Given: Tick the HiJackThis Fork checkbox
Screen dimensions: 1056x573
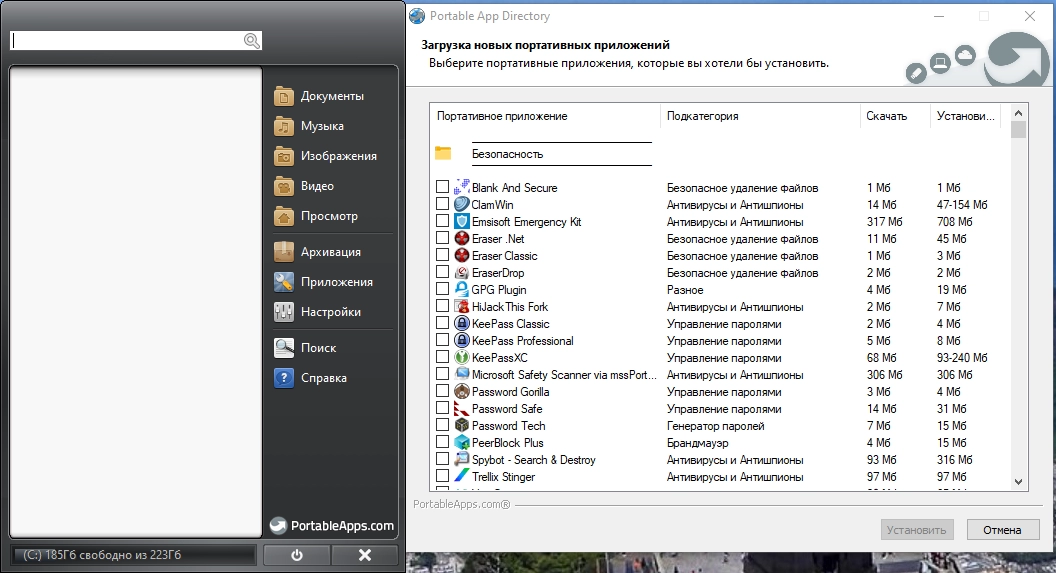Looking at the screenshot, I should click(442, 306).
